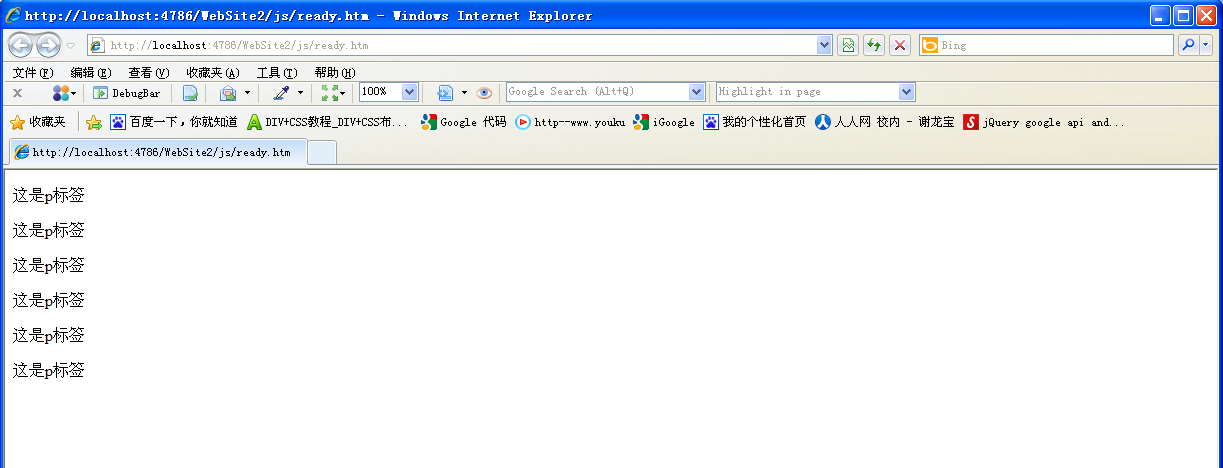Viewport: 1223px width, 468px height.
Task: Click the green Refresh arrows icon
Action: pyautogui.click(x=874, y=45)
